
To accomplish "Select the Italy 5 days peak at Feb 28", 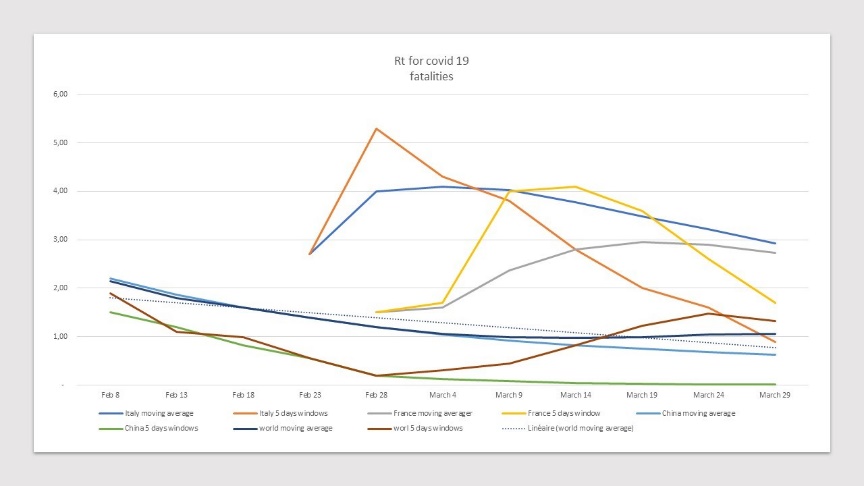I will tap(376, 129).
